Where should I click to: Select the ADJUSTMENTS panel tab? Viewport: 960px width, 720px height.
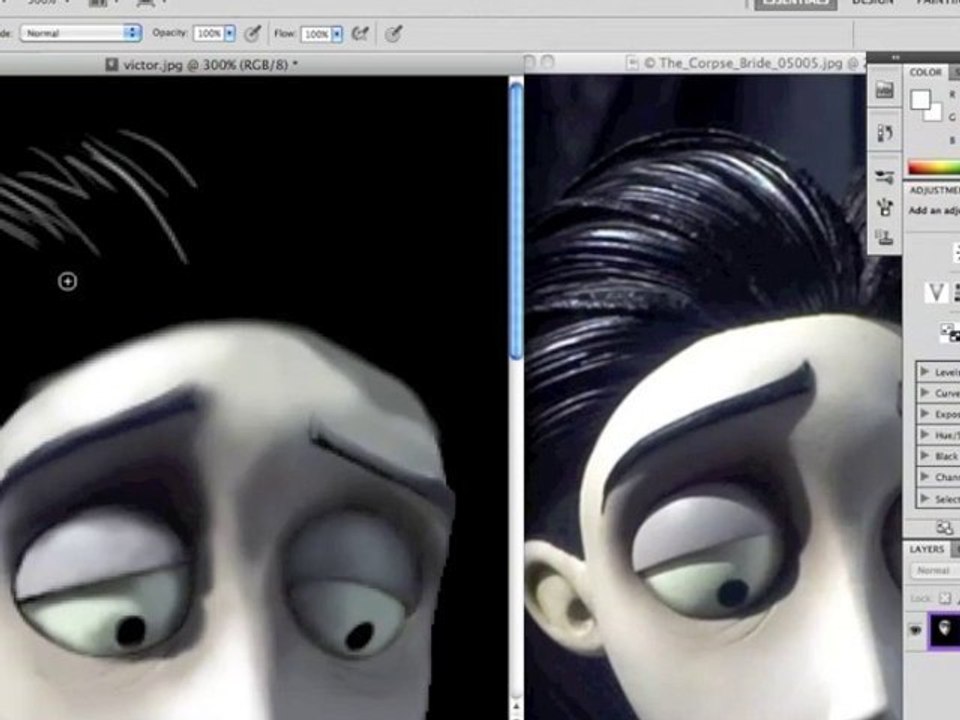[x=934, y=190]
